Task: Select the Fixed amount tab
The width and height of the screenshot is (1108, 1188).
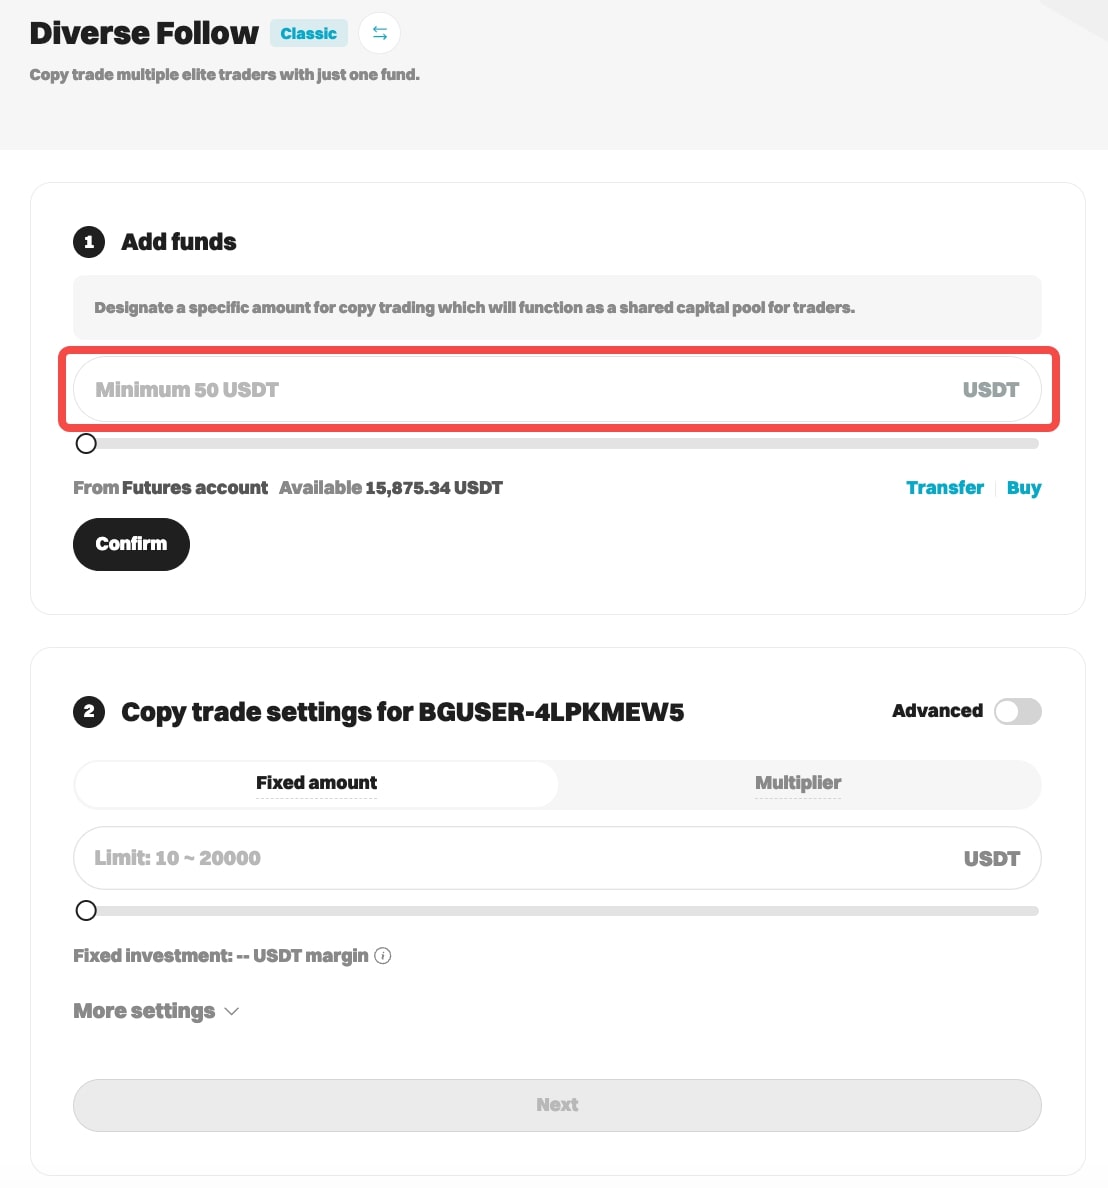Action: tap(316, 783)
